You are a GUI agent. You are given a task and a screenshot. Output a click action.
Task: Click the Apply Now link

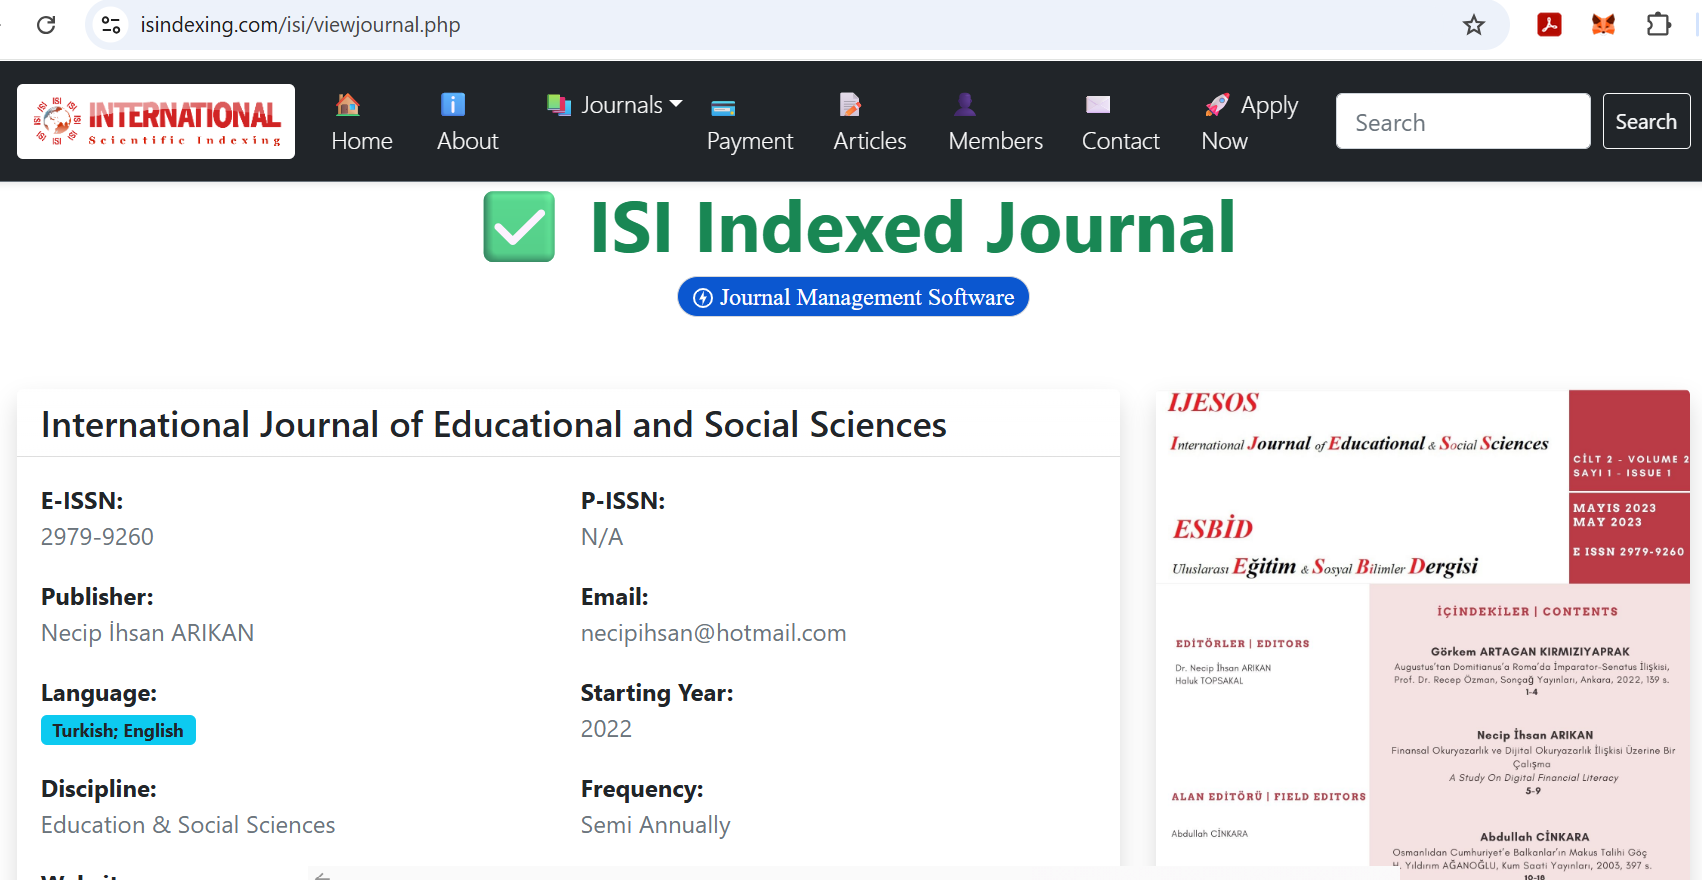pos(1249,122)
